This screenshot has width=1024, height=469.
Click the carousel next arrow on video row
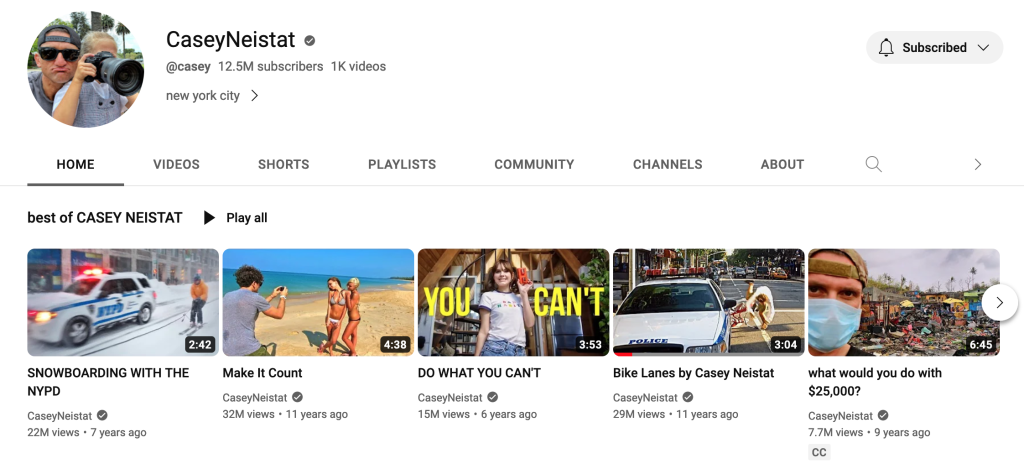(999, 302)
